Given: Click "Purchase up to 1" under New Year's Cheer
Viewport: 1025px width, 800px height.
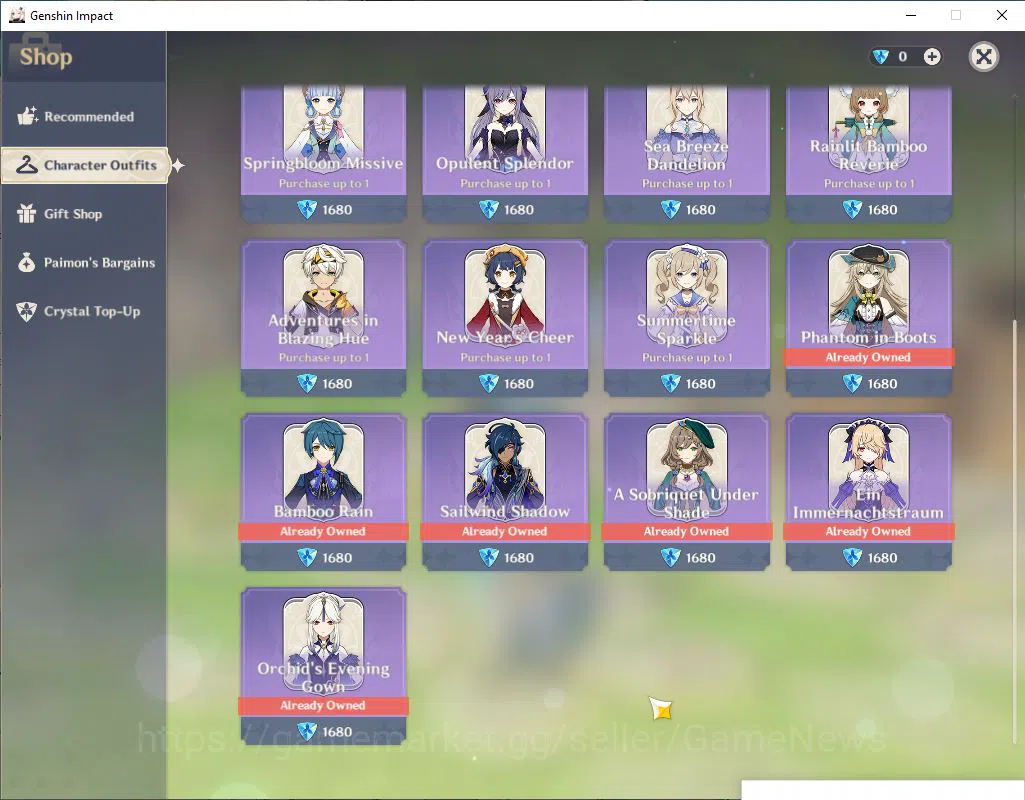Looking at the screenshot, I should [505, 358].
